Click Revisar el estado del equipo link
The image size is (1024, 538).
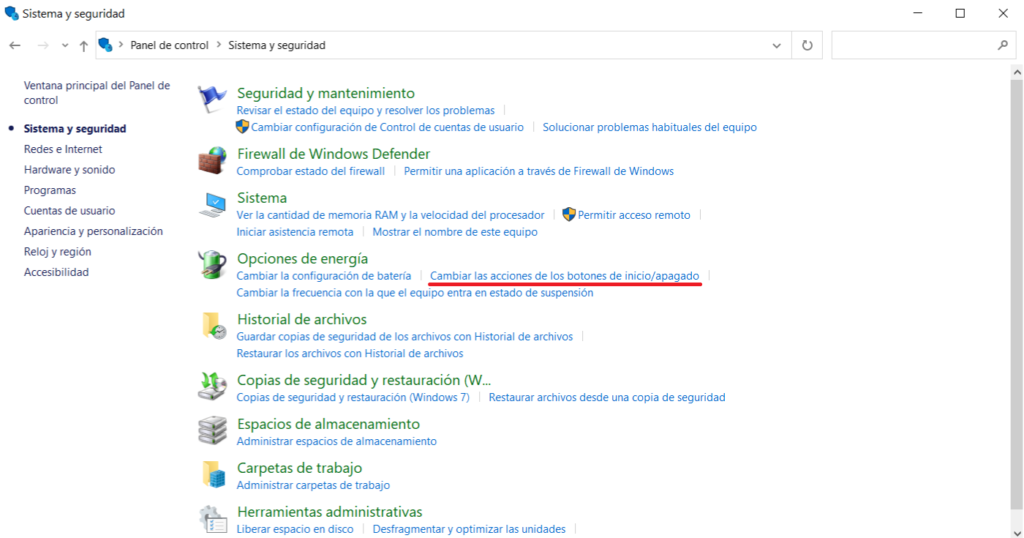[366, 110]
